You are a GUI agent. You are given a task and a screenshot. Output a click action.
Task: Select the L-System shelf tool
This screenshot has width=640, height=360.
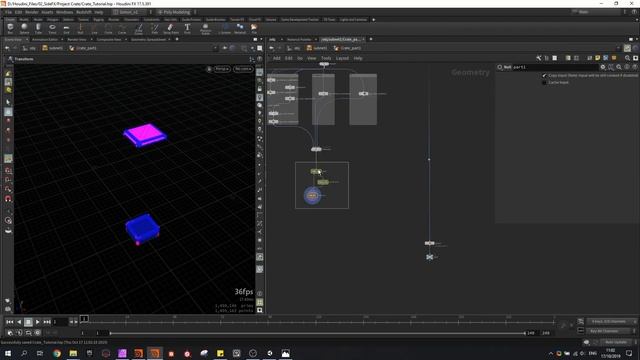(224, 28)
